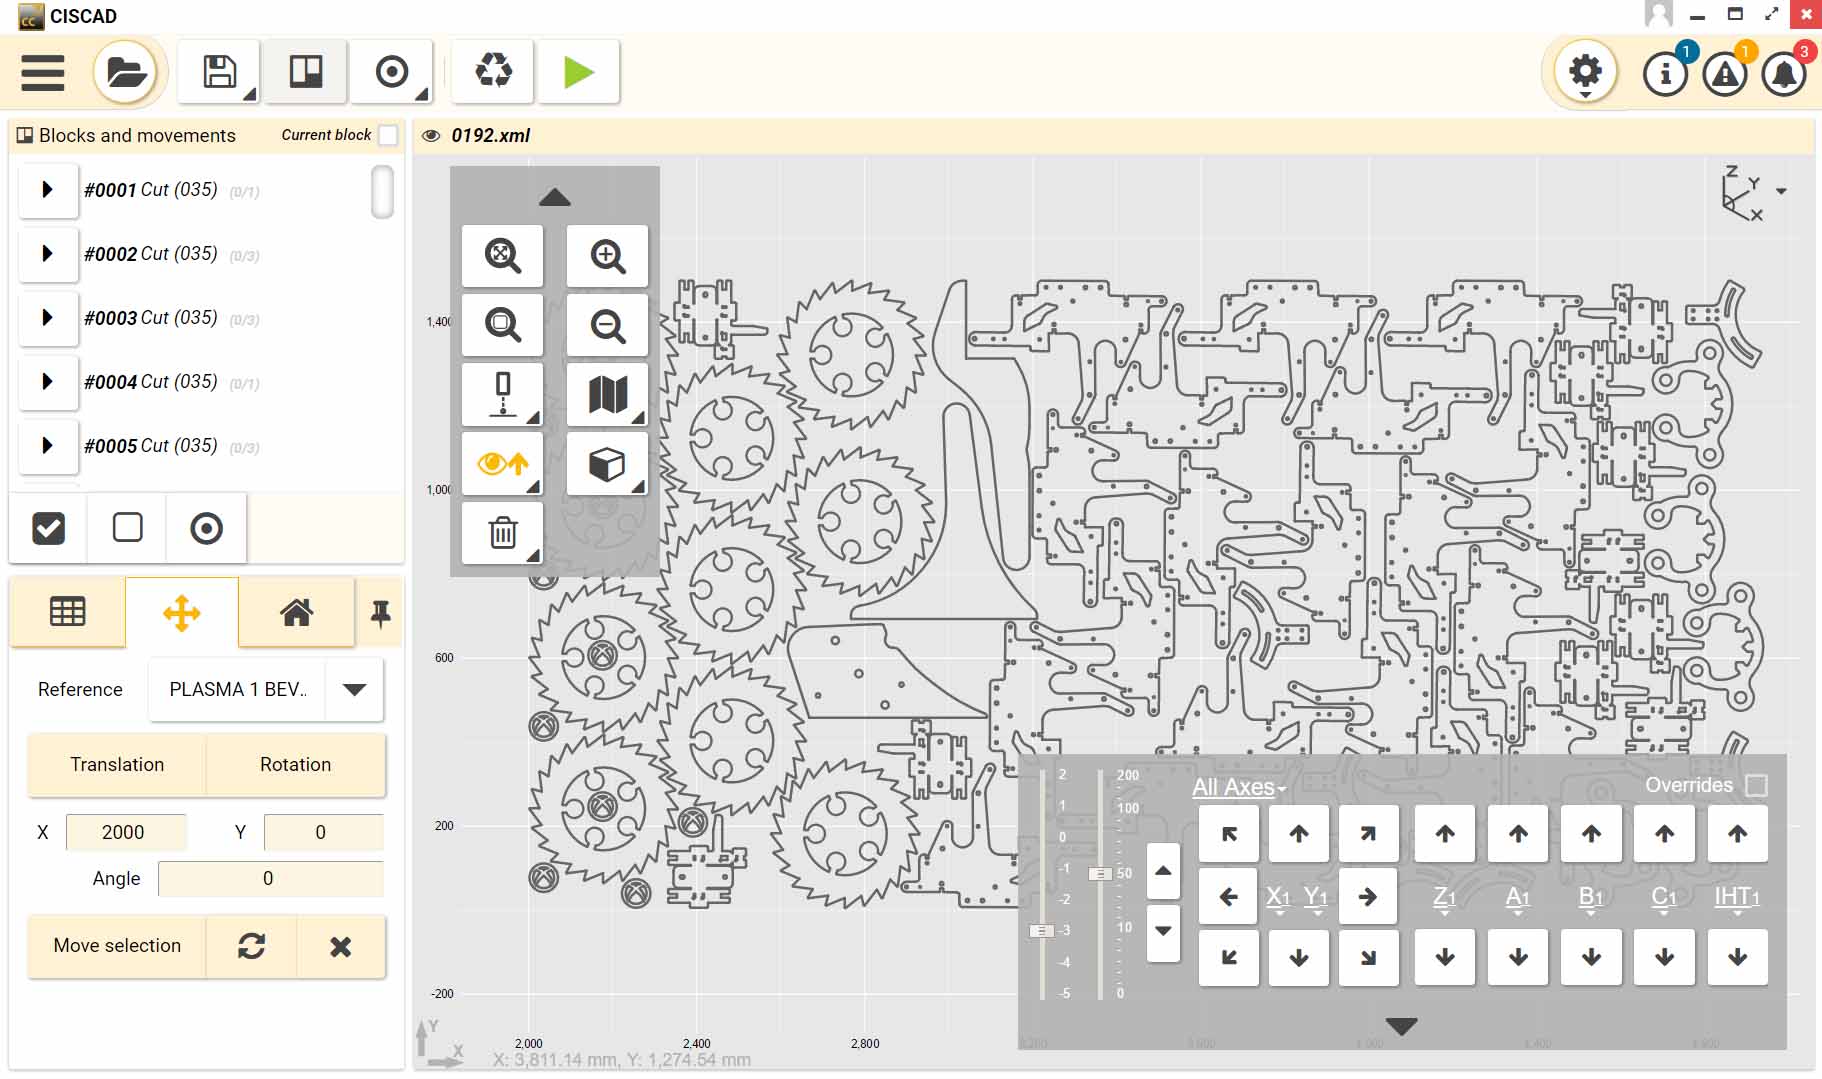The height and width of the screenshot is (1079, 1822).
Task: Pin the panel with pushpin icon
Action: [380, 612]
